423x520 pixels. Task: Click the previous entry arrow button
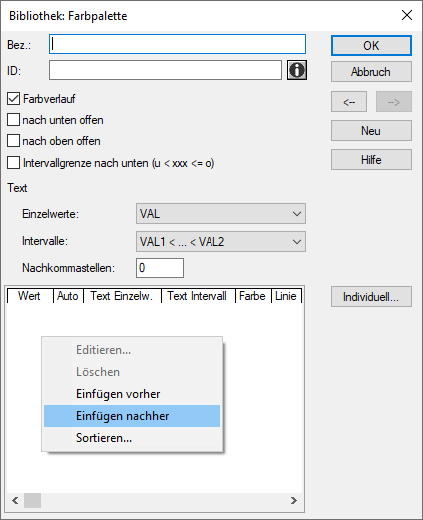(349, 102)
